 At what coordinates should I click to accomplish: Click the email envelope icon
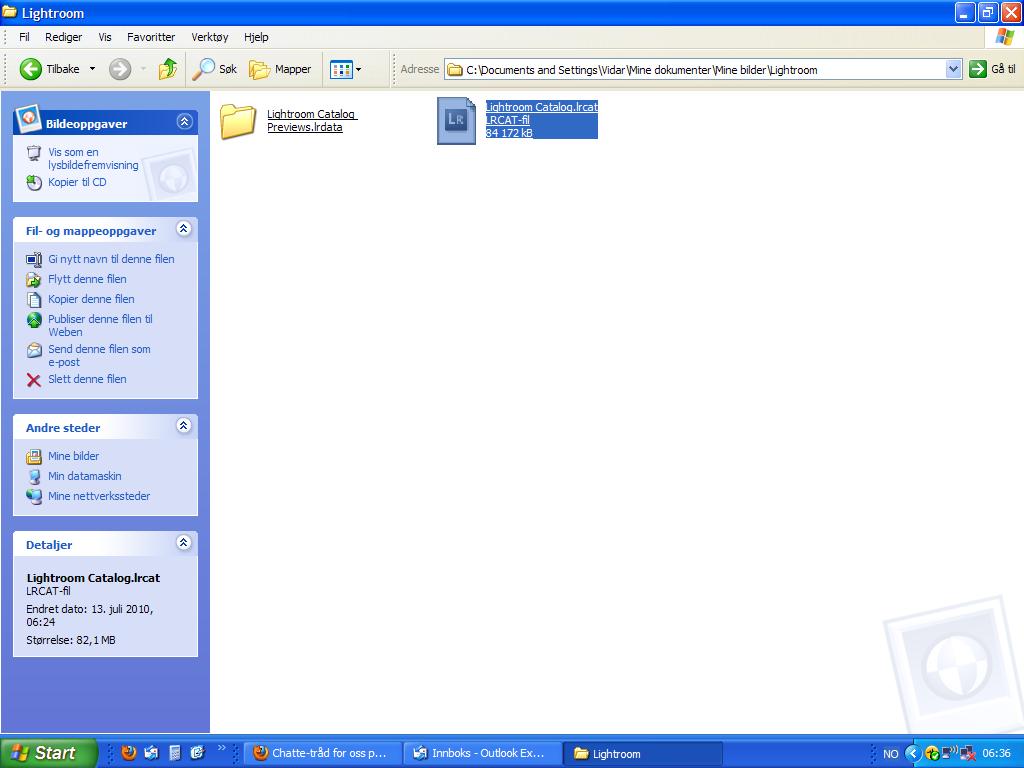coord(34,350)
